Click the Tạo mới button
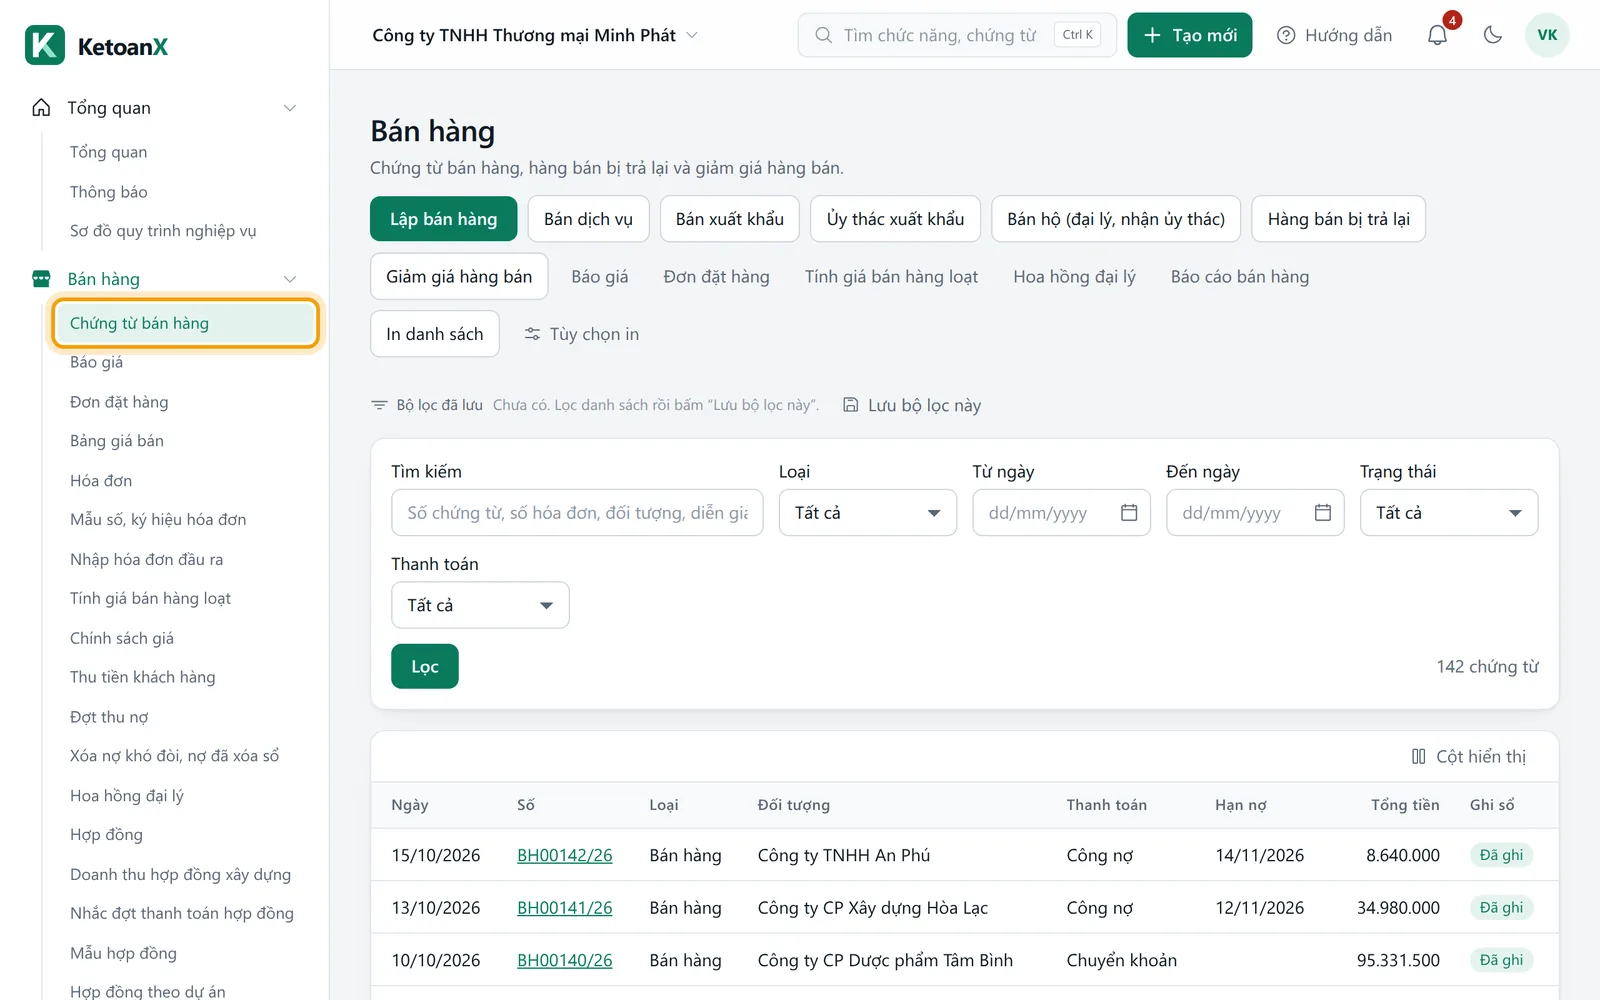The height and width of the screenshot is (1000, 1600). point(1190,35)
